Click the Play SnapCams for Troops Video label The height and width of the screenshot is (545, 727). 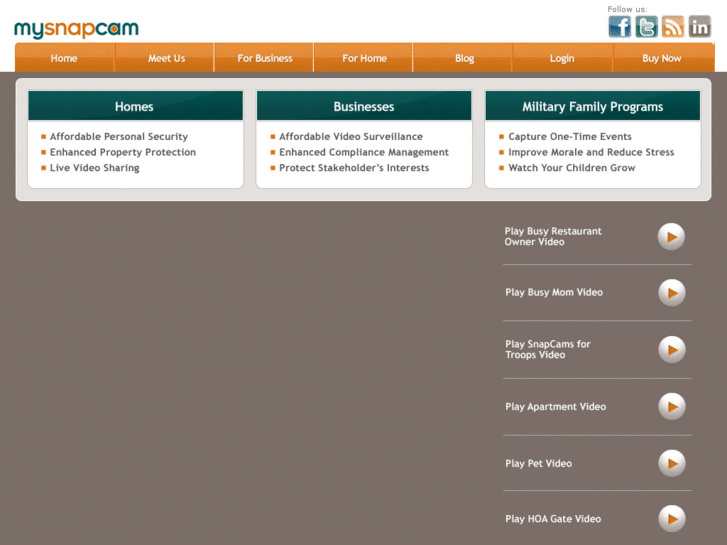[x=548, y=350]
